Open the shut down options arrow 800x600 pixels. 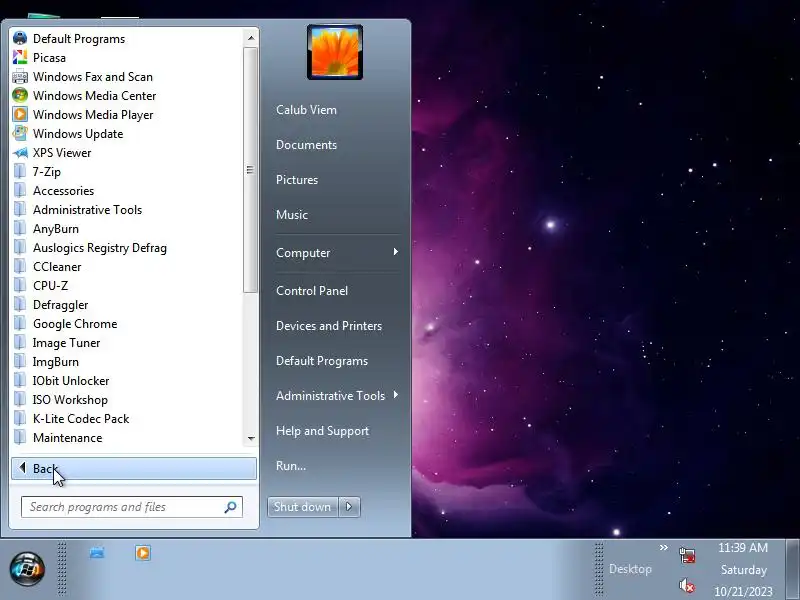349,507
